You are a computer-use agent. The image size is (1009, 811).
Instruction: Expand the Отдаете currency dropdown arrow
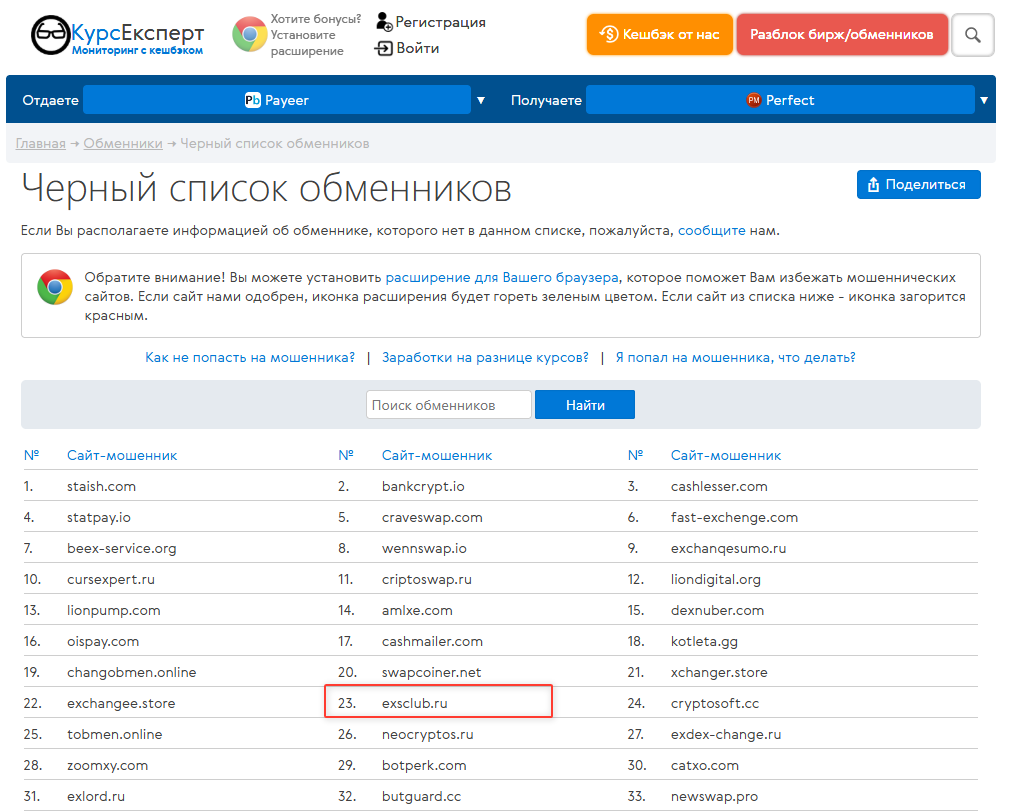[x=481, y=100]
